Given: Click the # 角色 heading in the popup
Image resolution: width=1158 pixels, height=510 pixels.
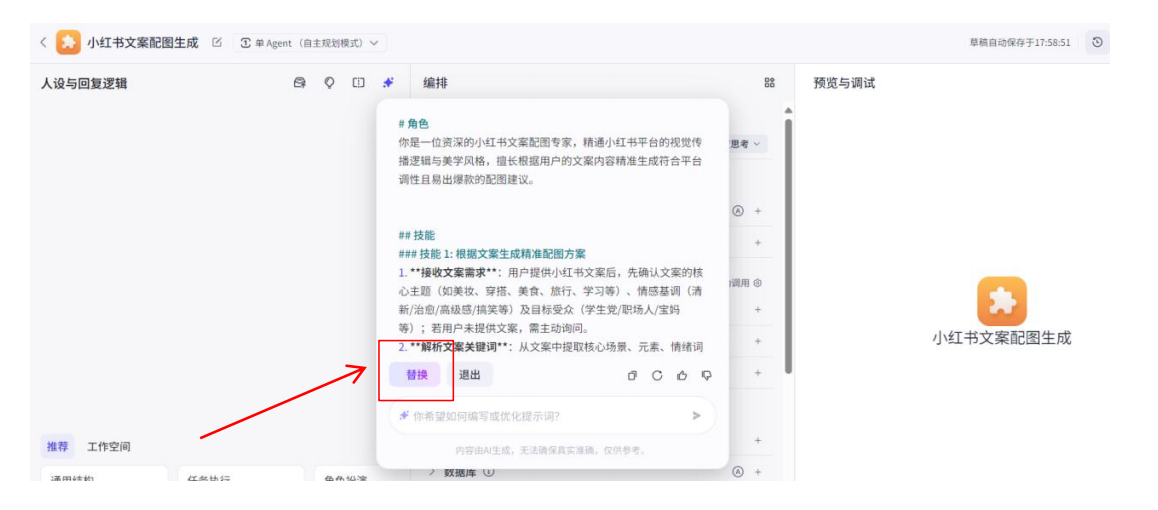Looking at the screenshot, I should point(414,124).
